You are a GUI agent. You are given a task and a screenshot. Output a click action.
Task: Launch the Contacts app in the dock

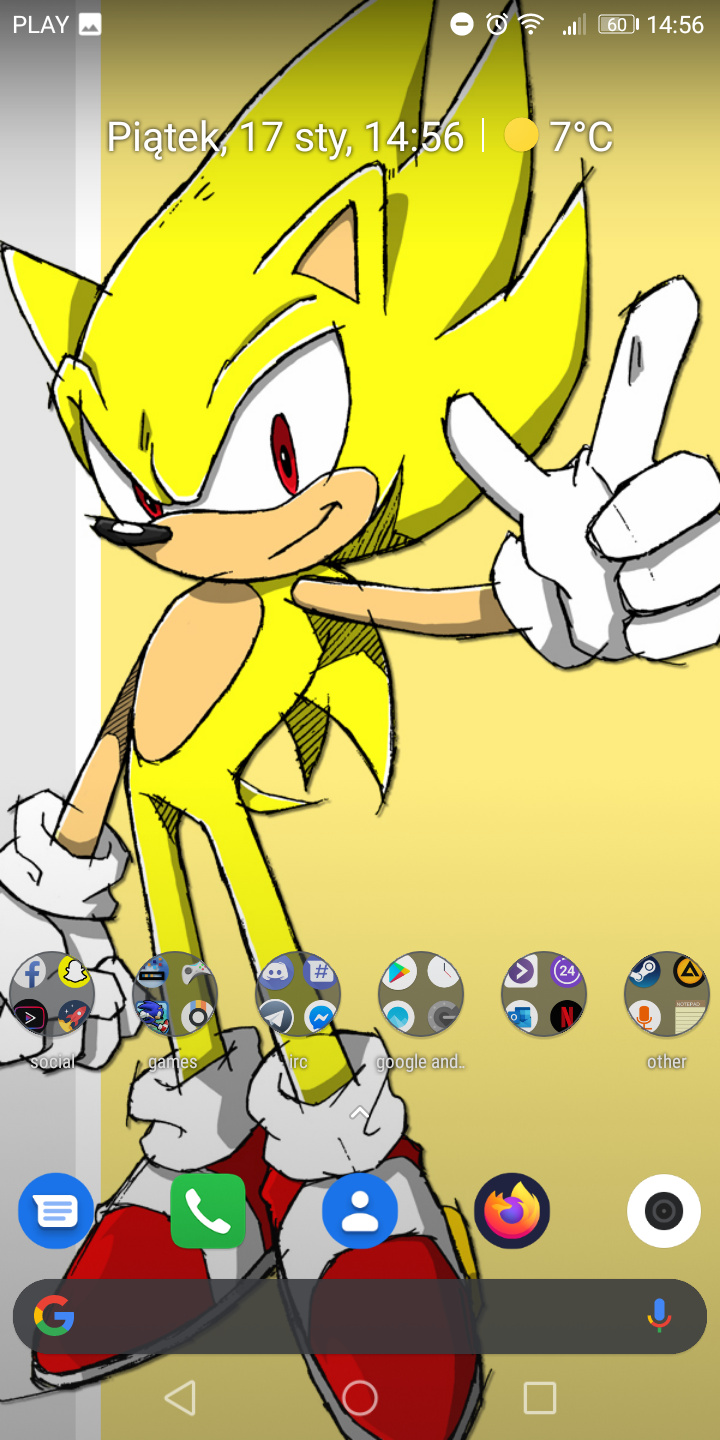(x=360, y=1211)
